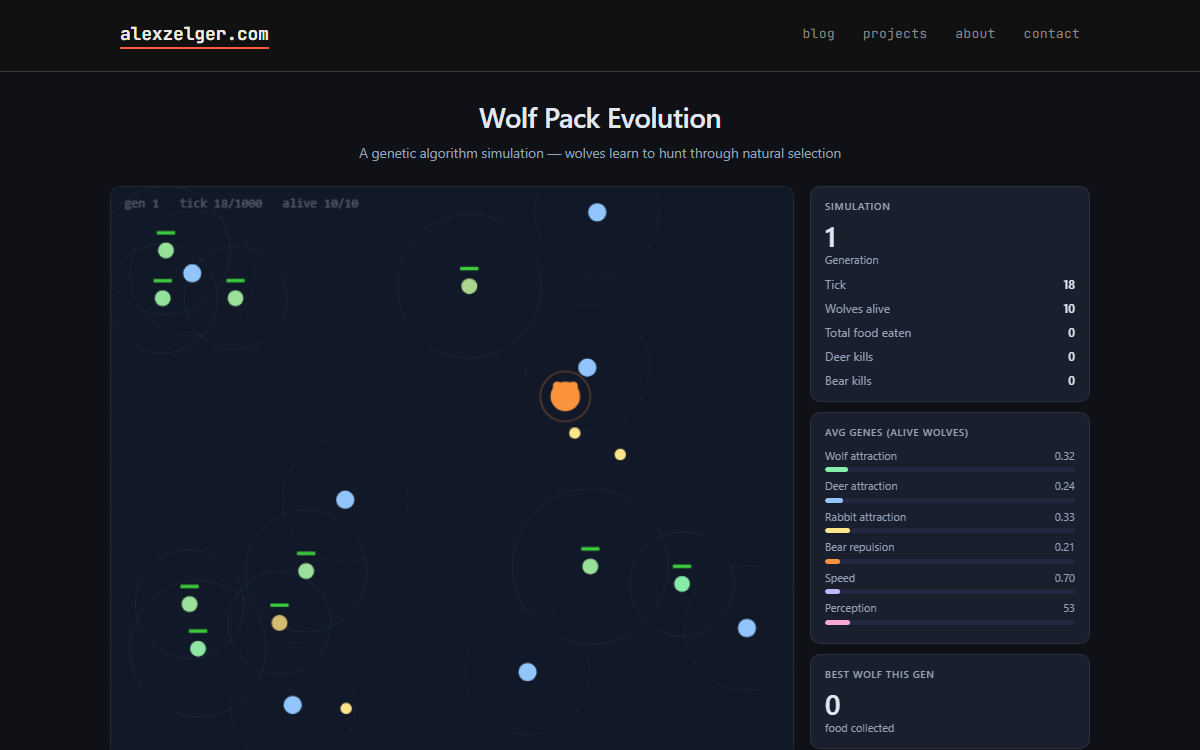
Task: Click the Bear repulsion gene bar
Action: point(950,561)
